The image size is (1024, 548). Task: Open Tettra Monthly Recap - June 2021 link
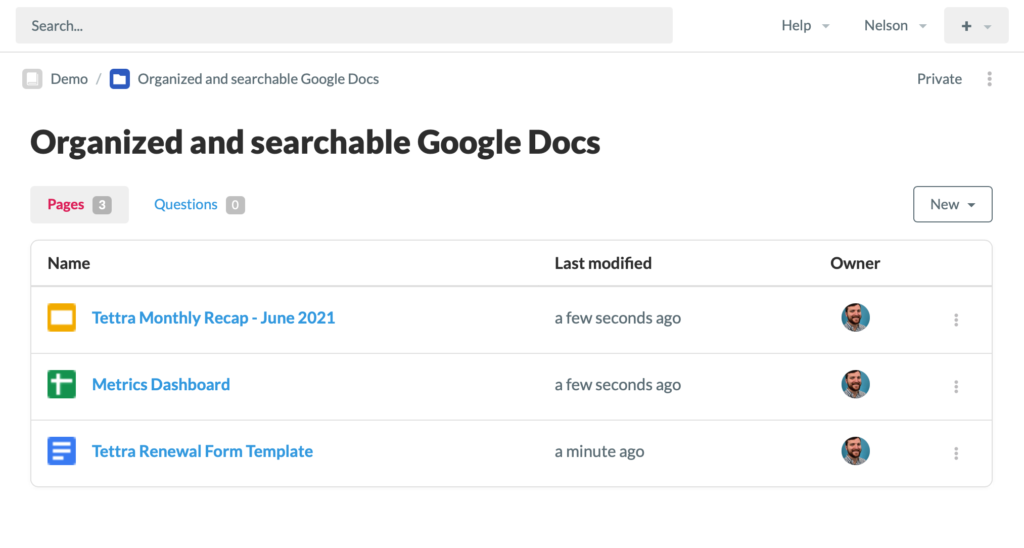point(213,318)
